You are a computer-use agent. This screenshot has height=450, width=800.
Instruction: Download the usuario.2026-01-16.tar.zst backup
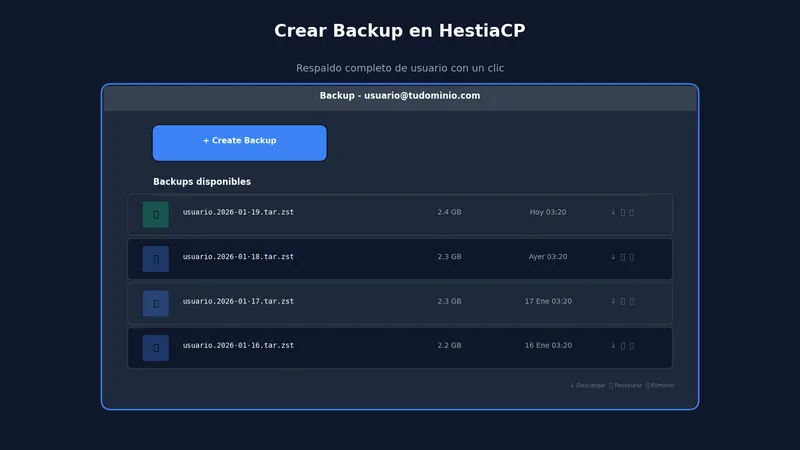point(613,345)
